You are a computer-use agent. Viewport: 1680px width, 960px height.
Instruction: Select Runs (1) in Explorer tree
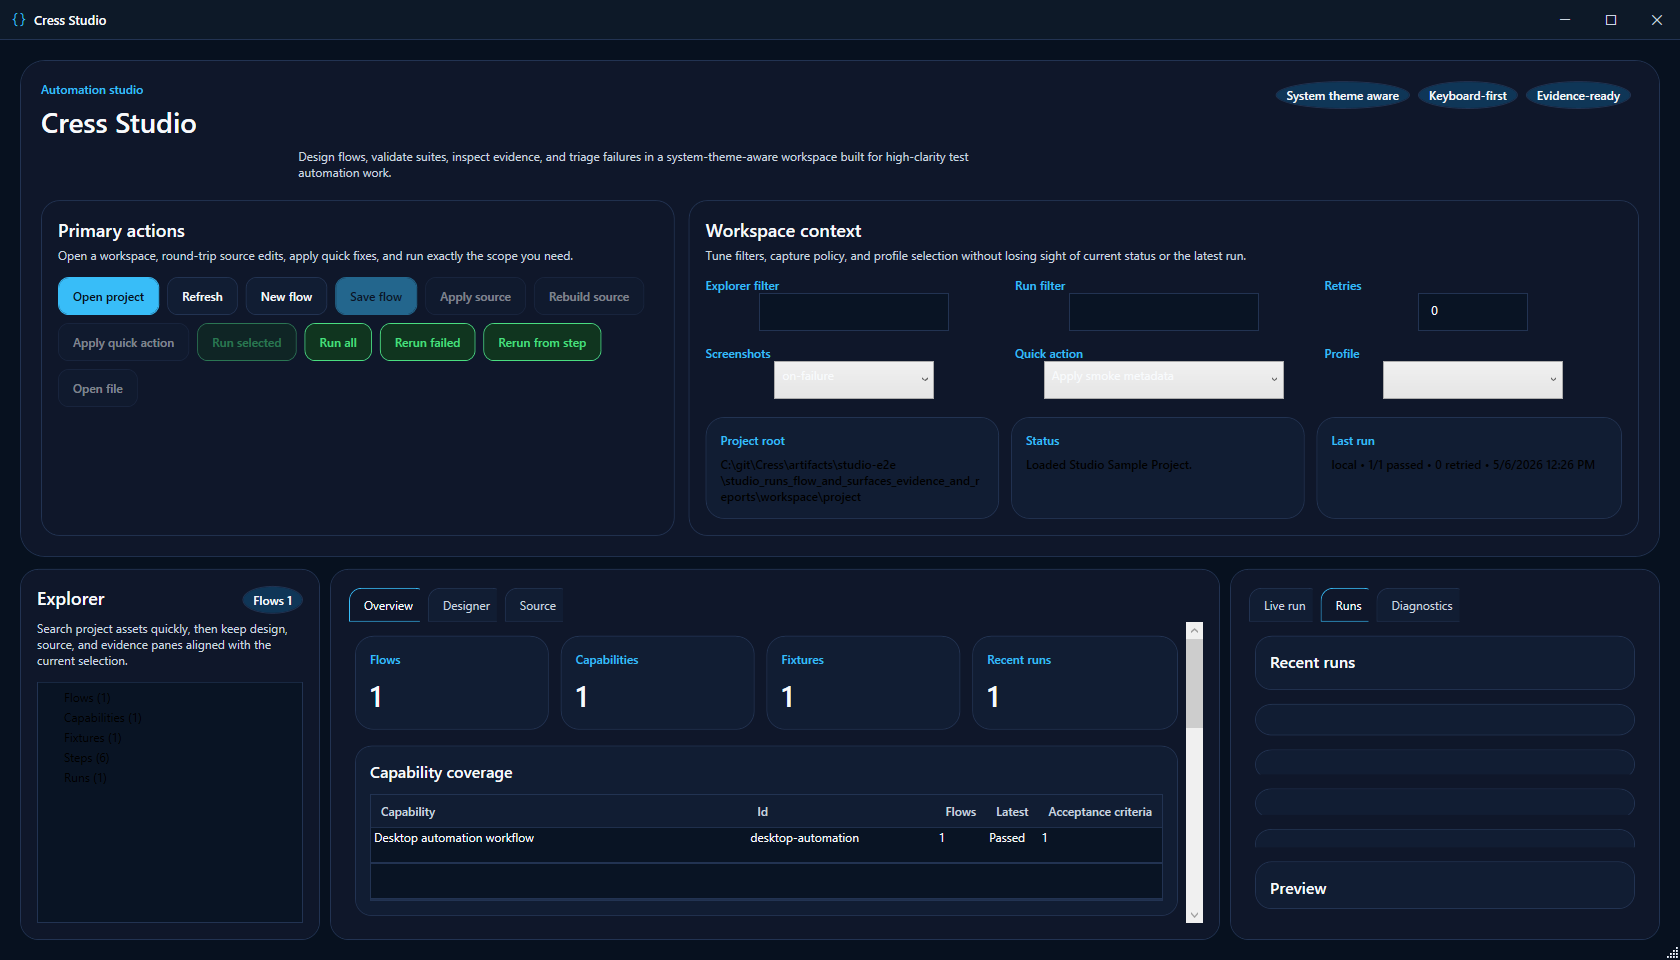click(85, 778)
